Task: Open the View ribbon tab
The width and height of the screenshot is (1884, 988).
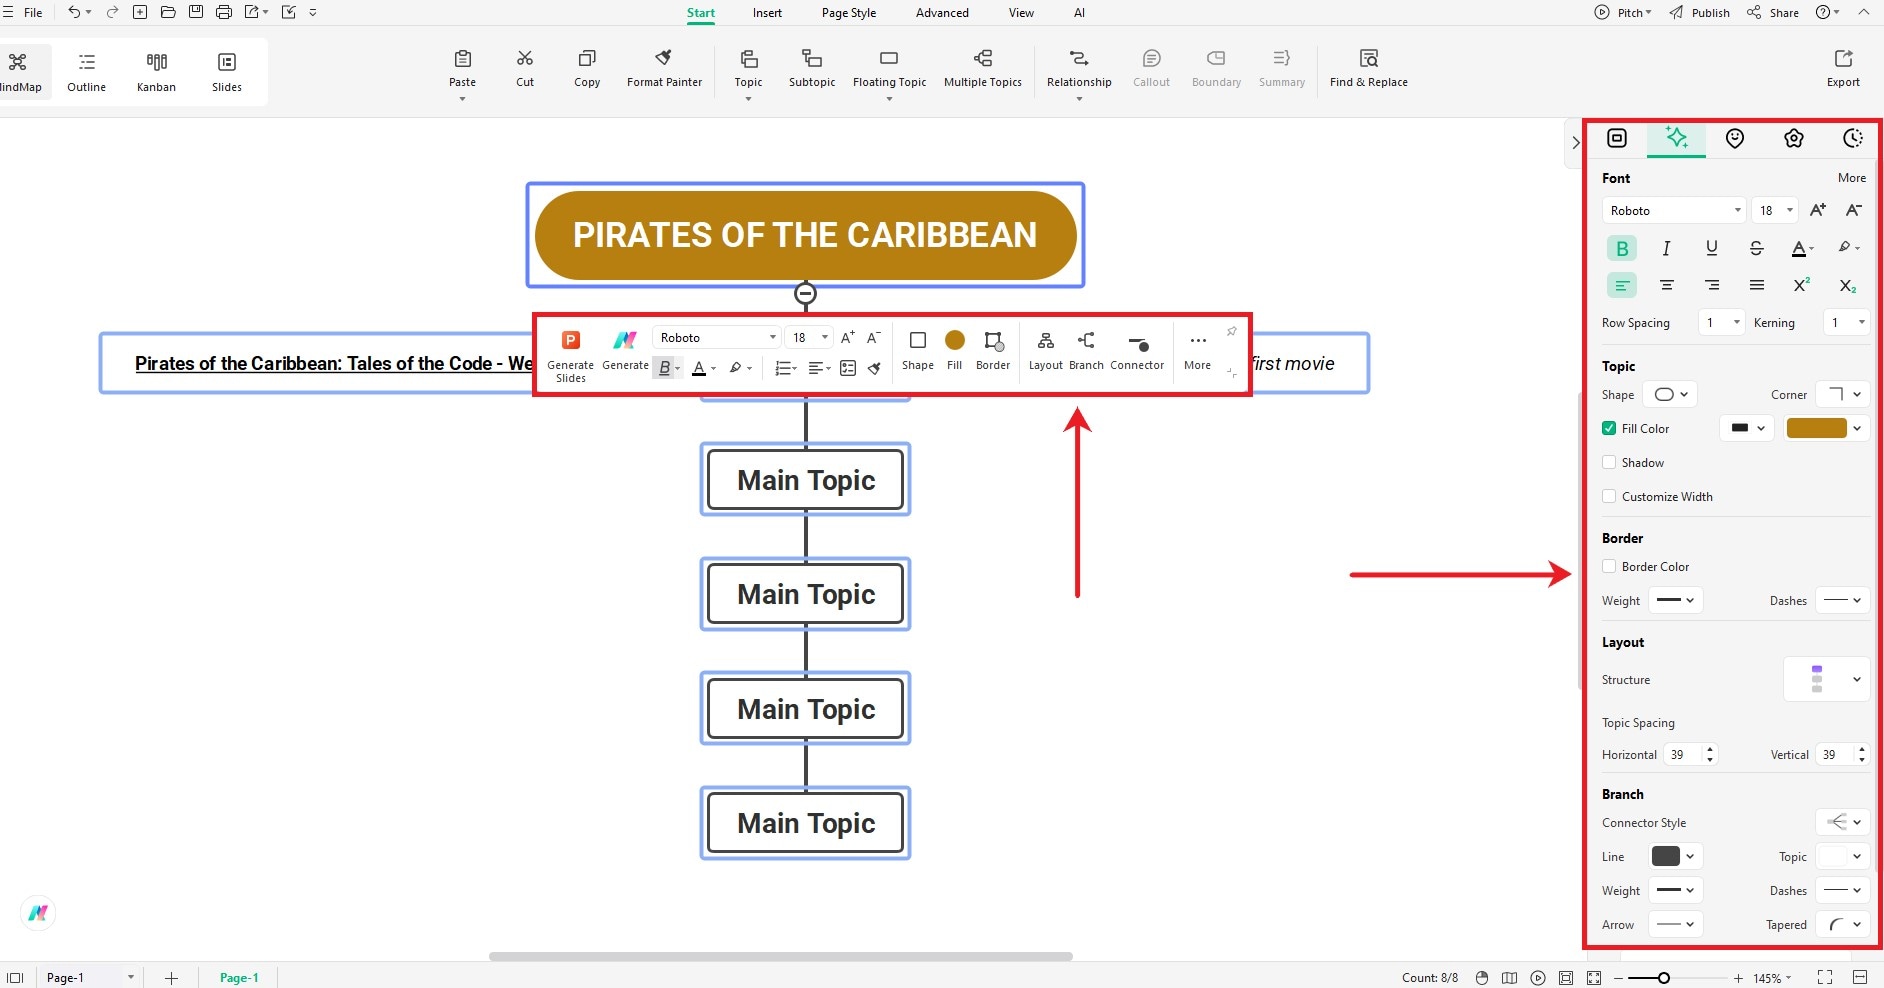Action: (1021, 13)
